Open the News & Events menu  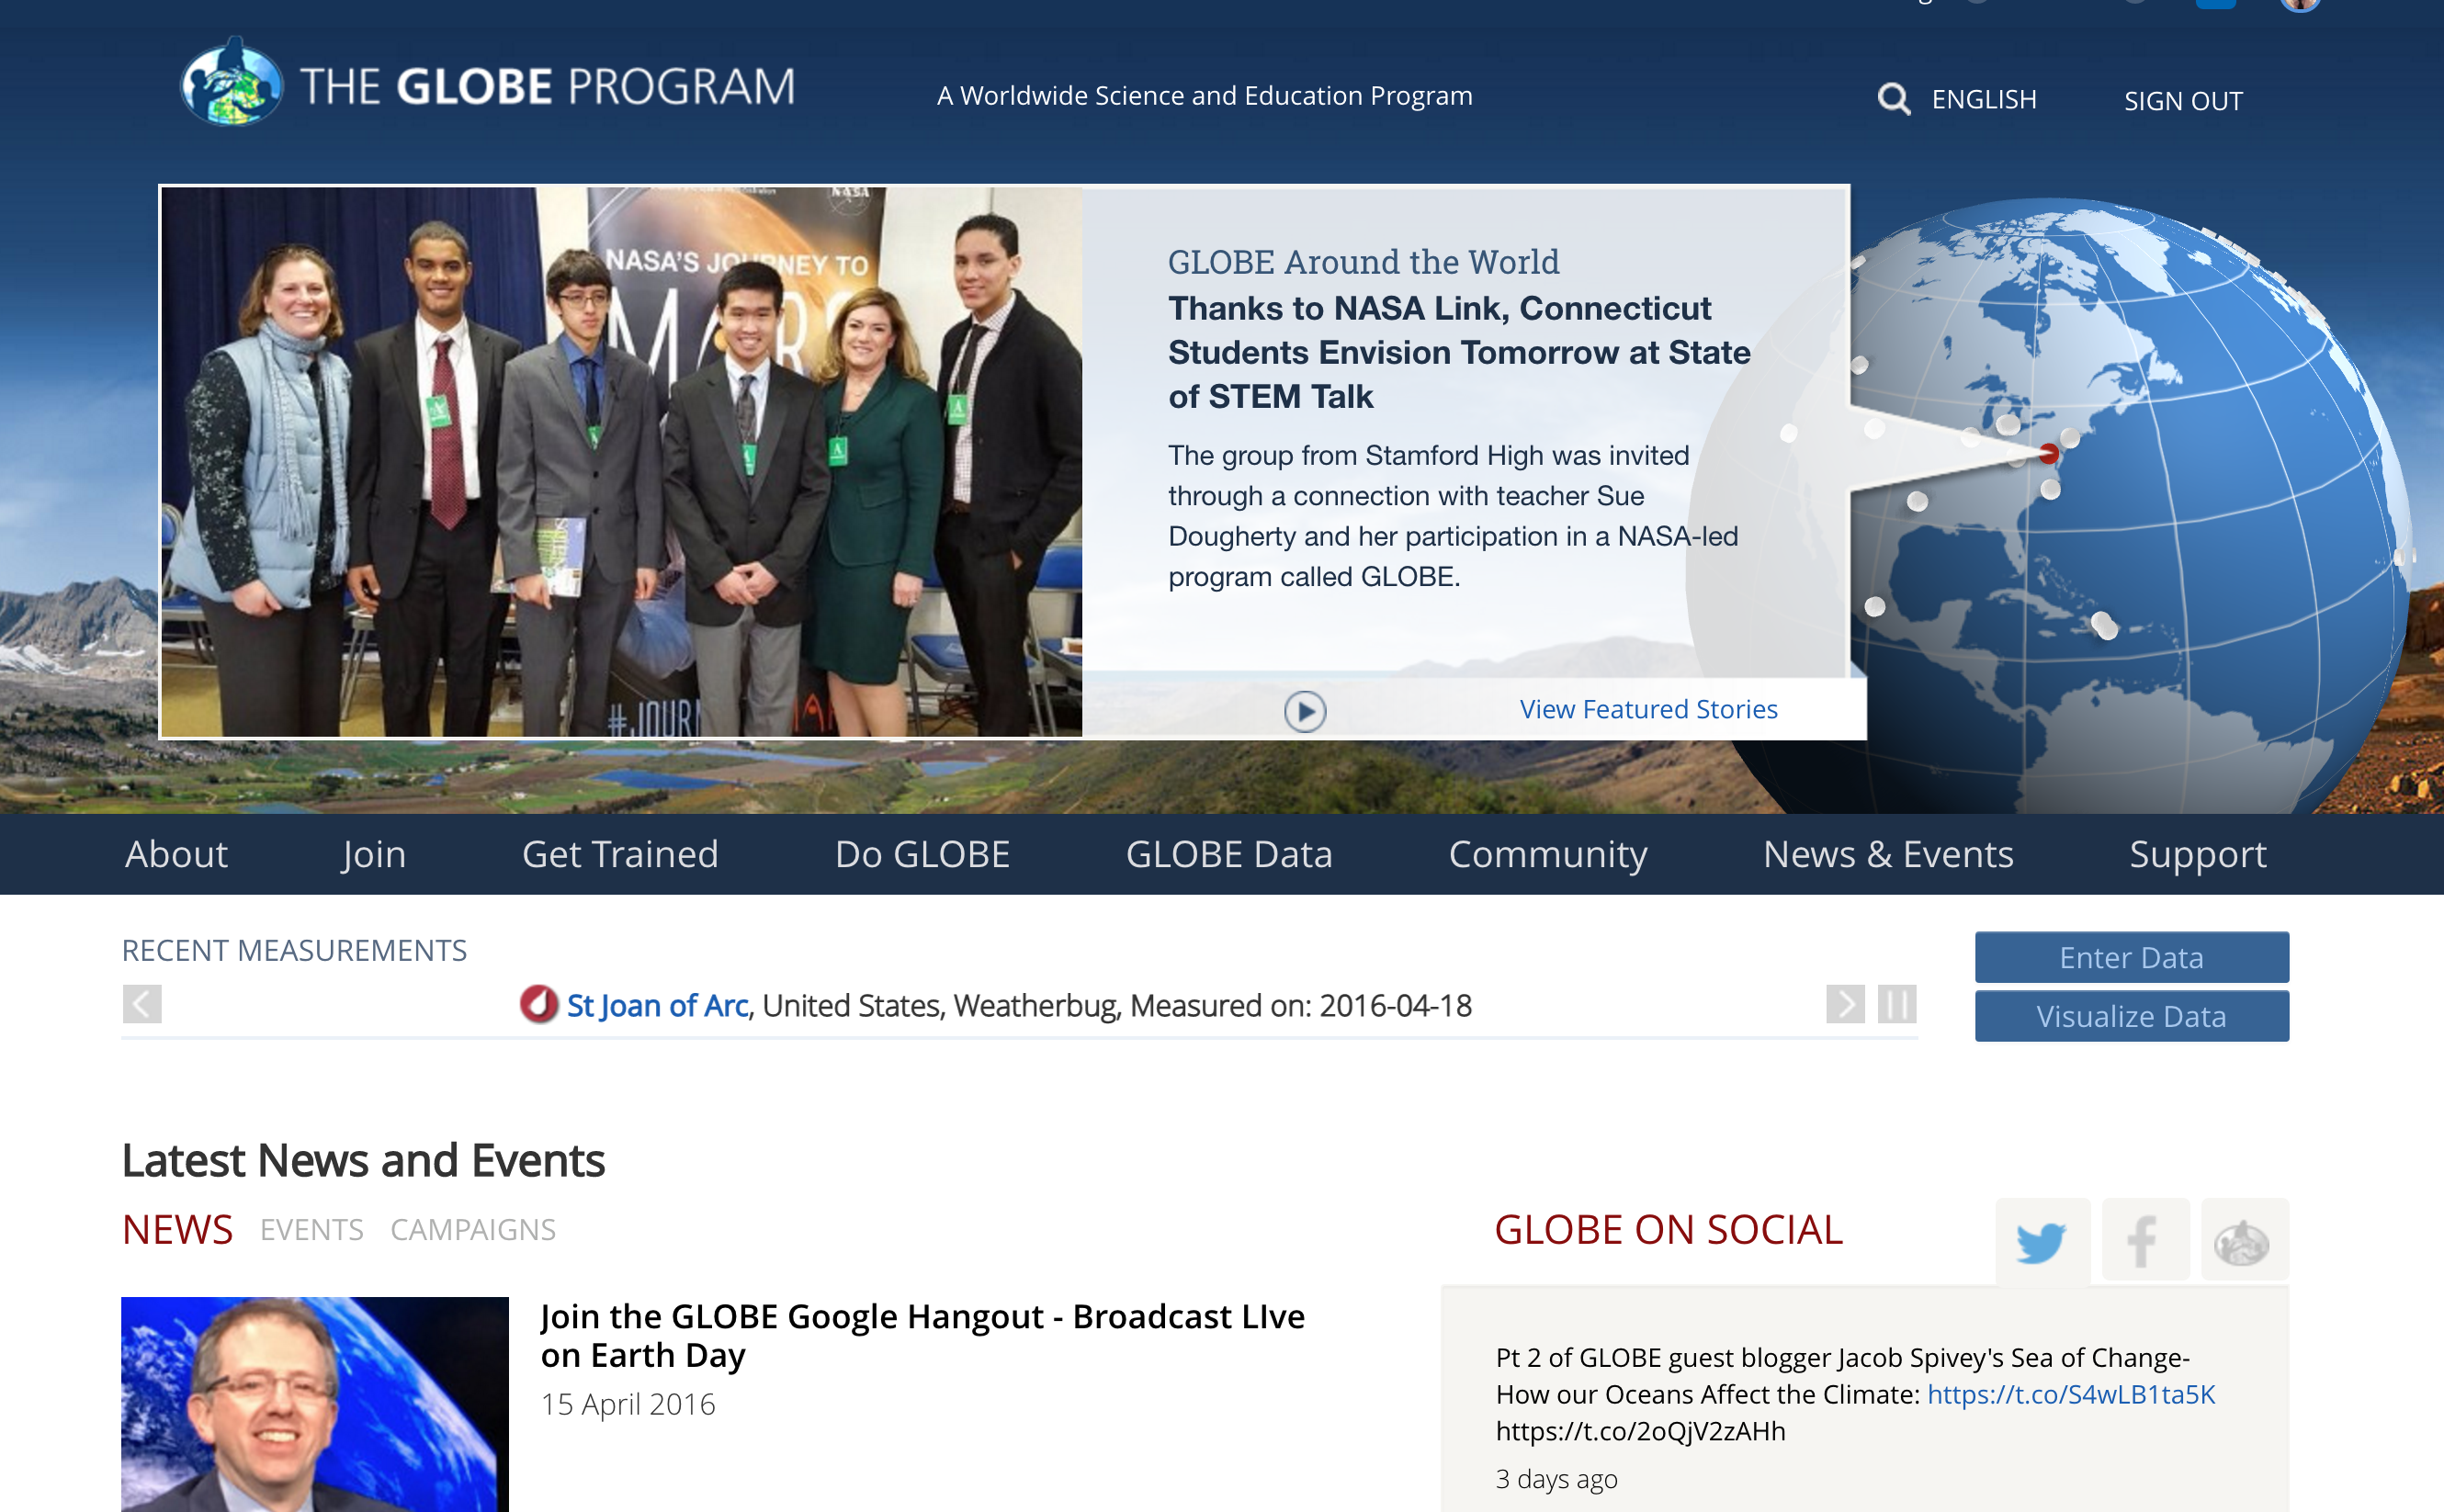coord(1888,854)
